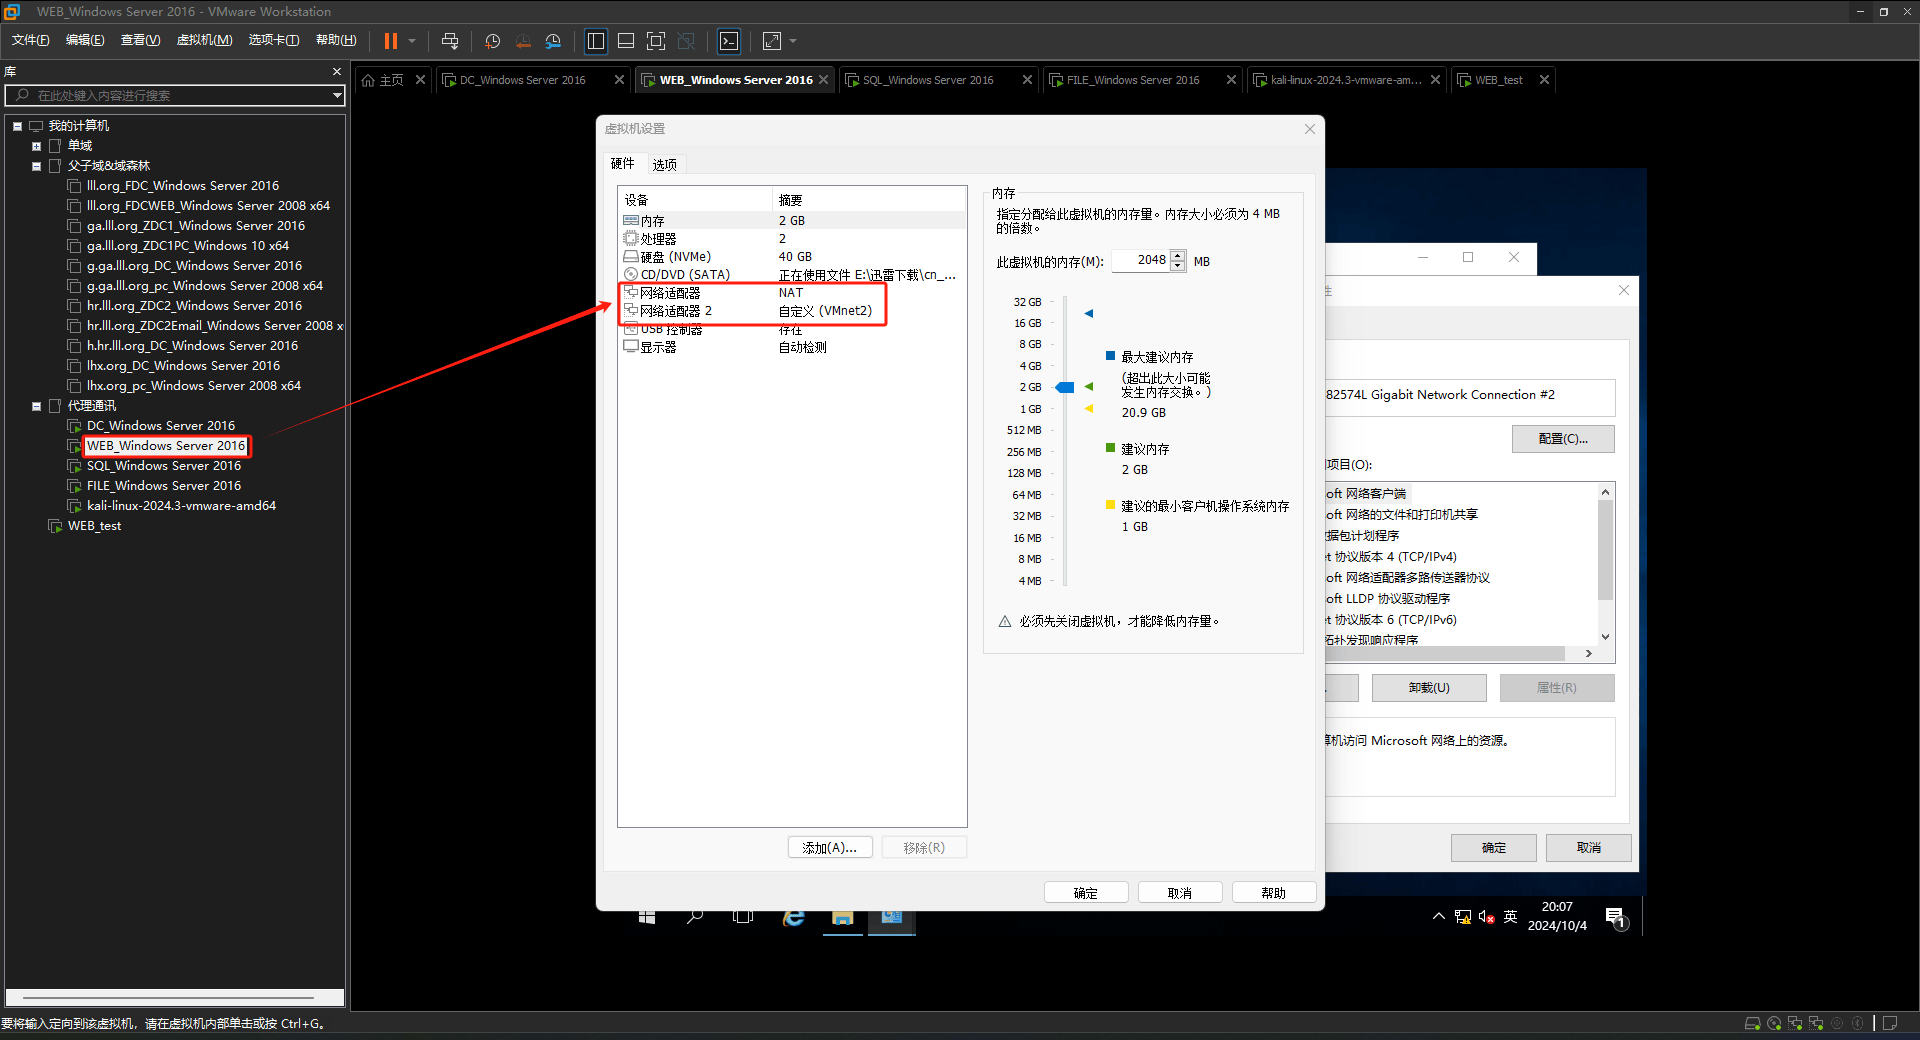Click the hard disk status bar icon
Image resolution: width=1920 pixels, height=1040 pixels.
pyautogui.click(x=1752, y=1023)
